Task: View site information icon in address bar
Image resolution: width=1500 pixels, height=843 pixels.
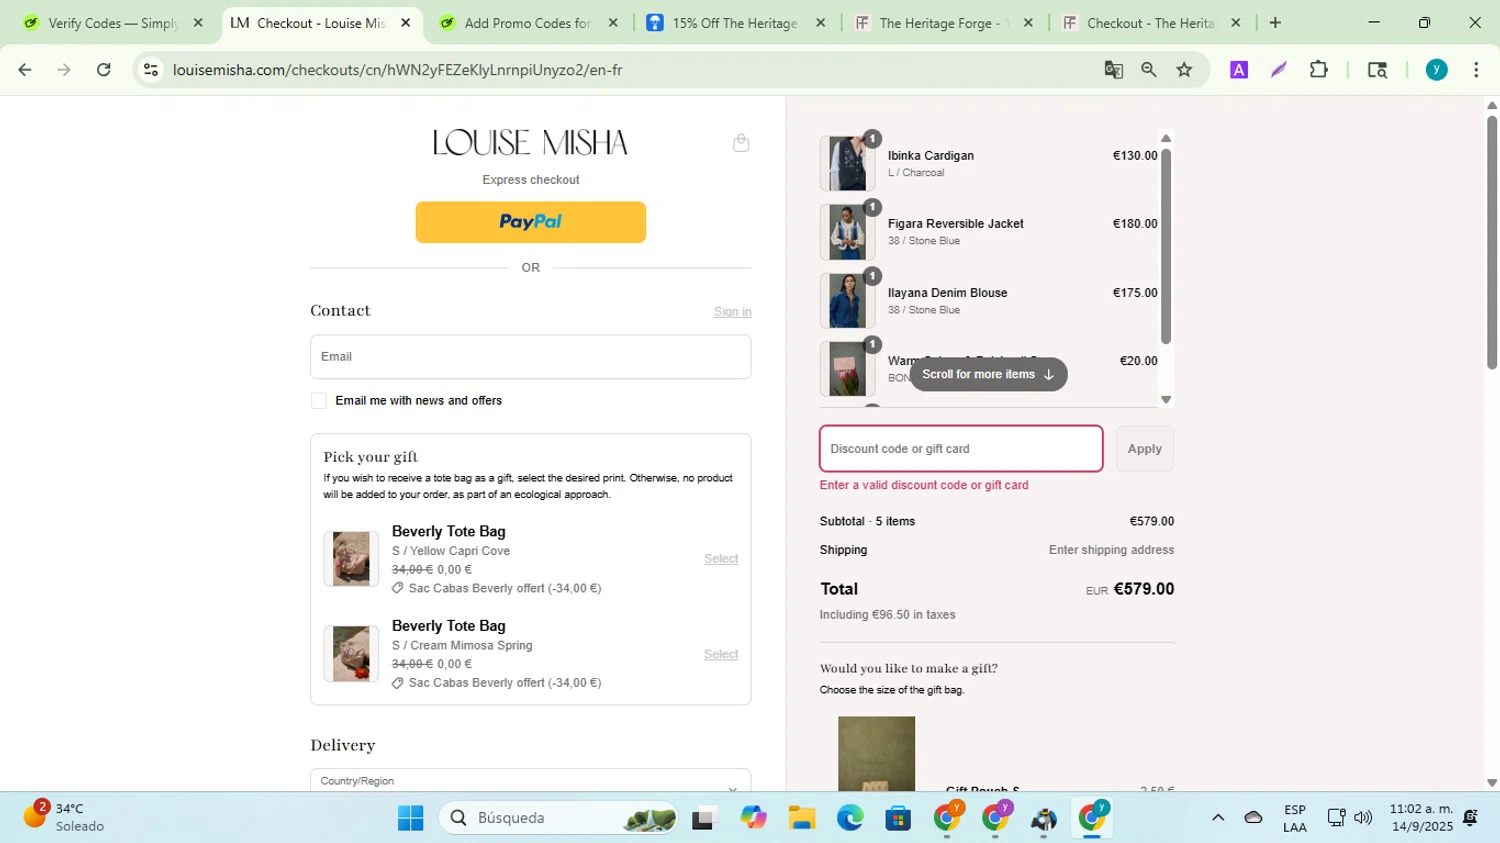Action: coord(151,70)
